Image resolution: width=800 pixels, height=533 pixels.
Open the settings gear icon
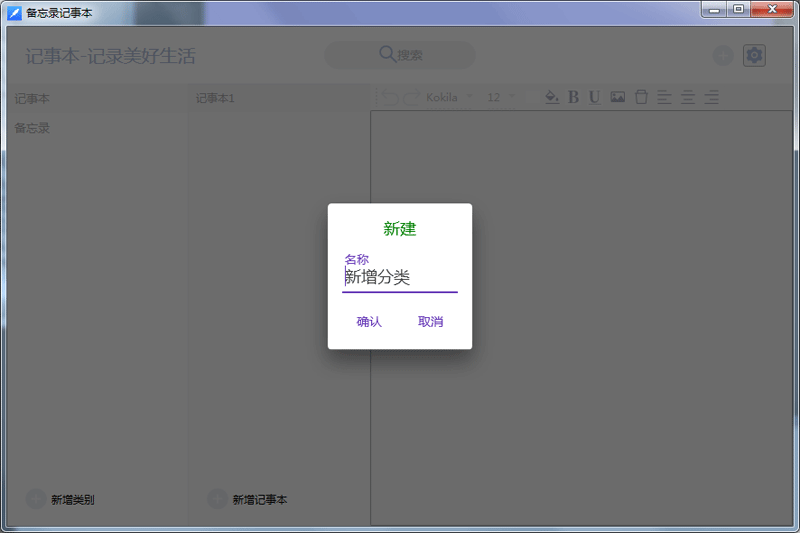tap(754, 55)
